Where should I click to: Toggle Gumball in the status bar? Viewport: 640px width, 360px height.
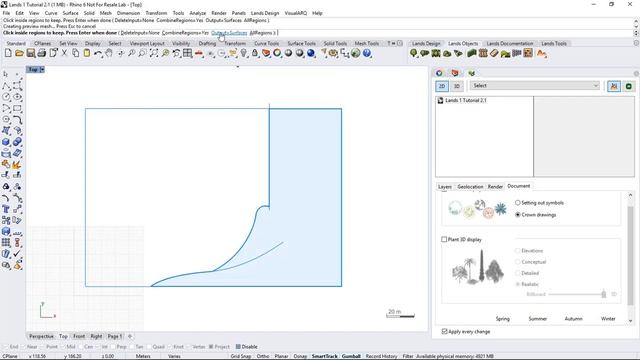(x=351, y=356)
